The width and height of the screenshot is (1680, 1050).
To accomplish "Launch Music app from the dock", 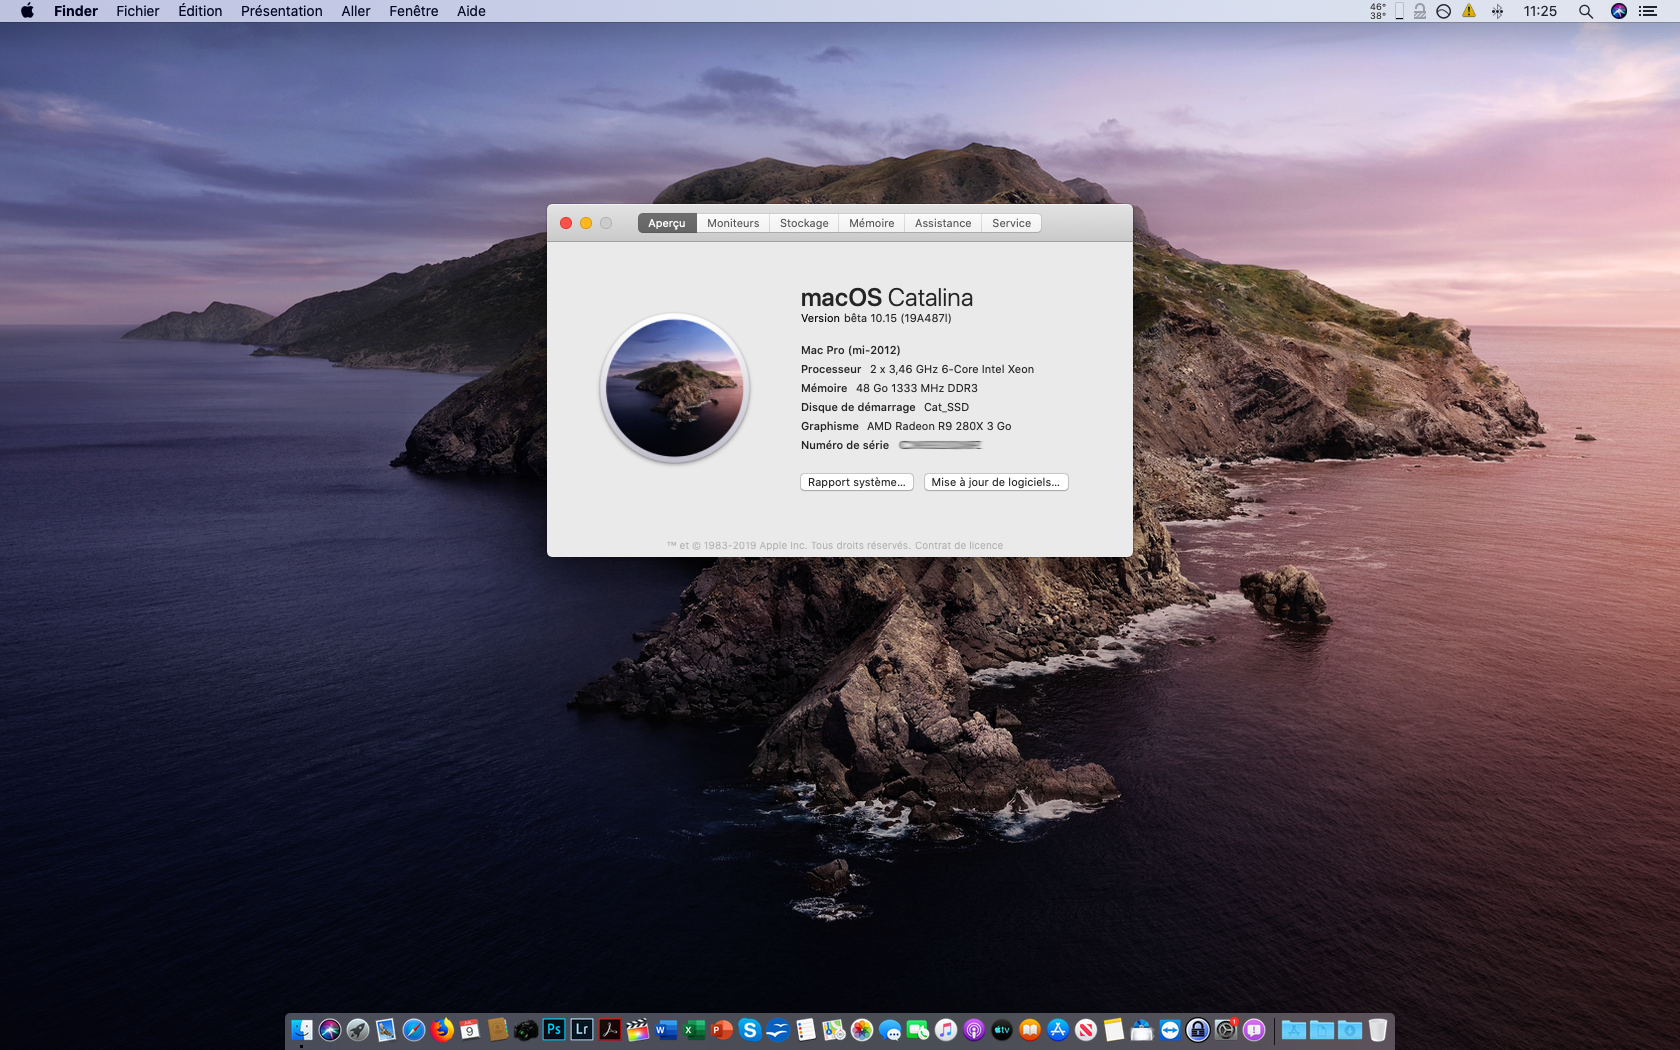I will click(x=946, y=1029).
